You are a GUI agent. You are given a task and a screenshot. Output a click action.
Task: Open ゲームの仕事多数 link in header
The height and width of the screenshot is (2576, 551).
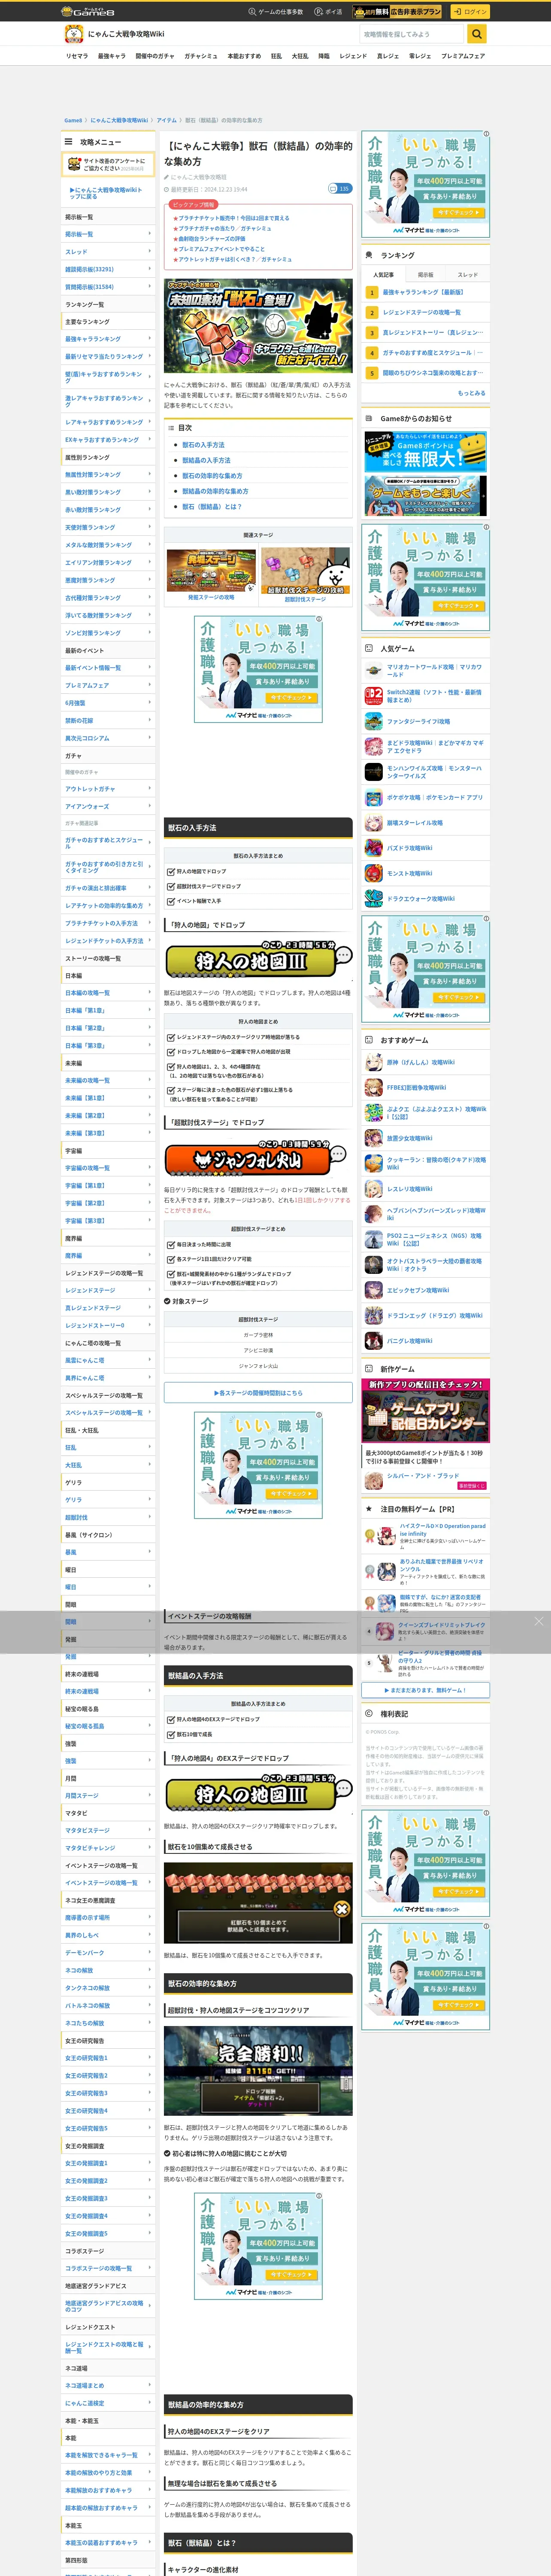point(275,12)
